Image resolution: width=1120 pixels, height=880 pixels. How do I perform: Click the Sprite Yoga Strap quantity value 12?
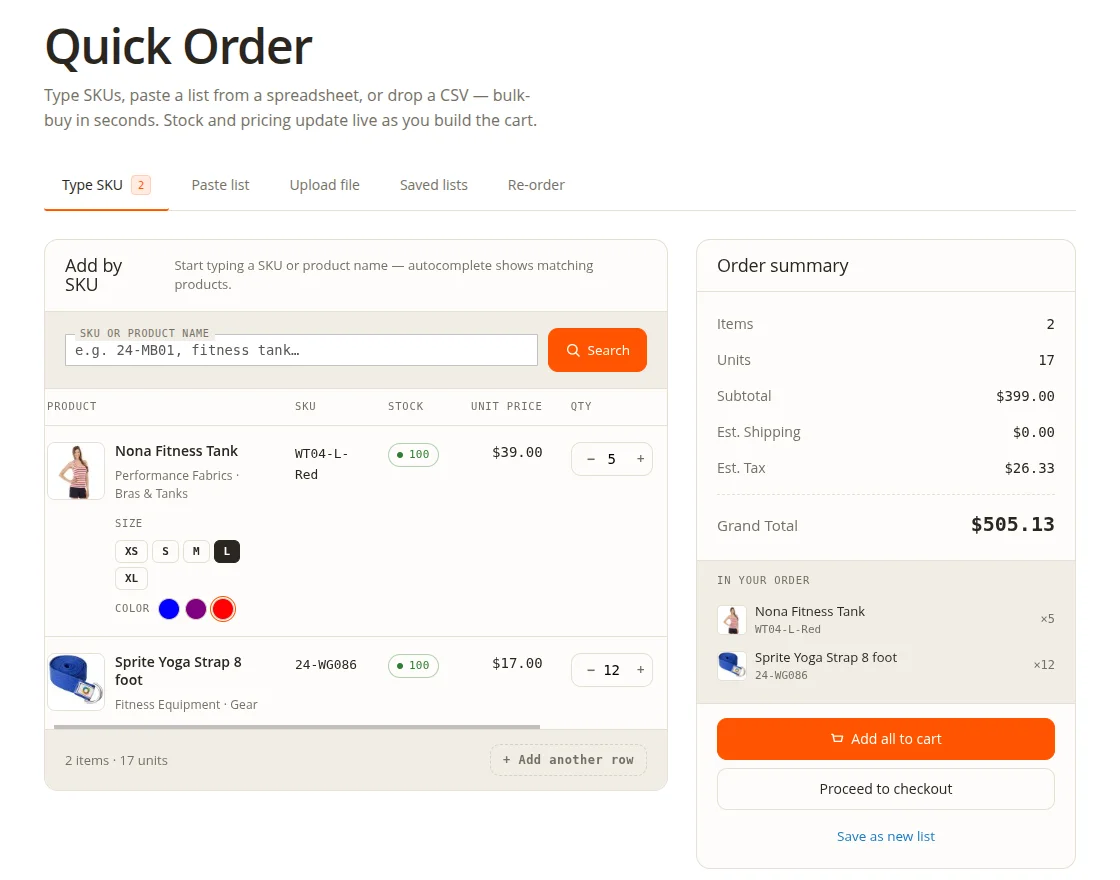(x=611, y=670)
